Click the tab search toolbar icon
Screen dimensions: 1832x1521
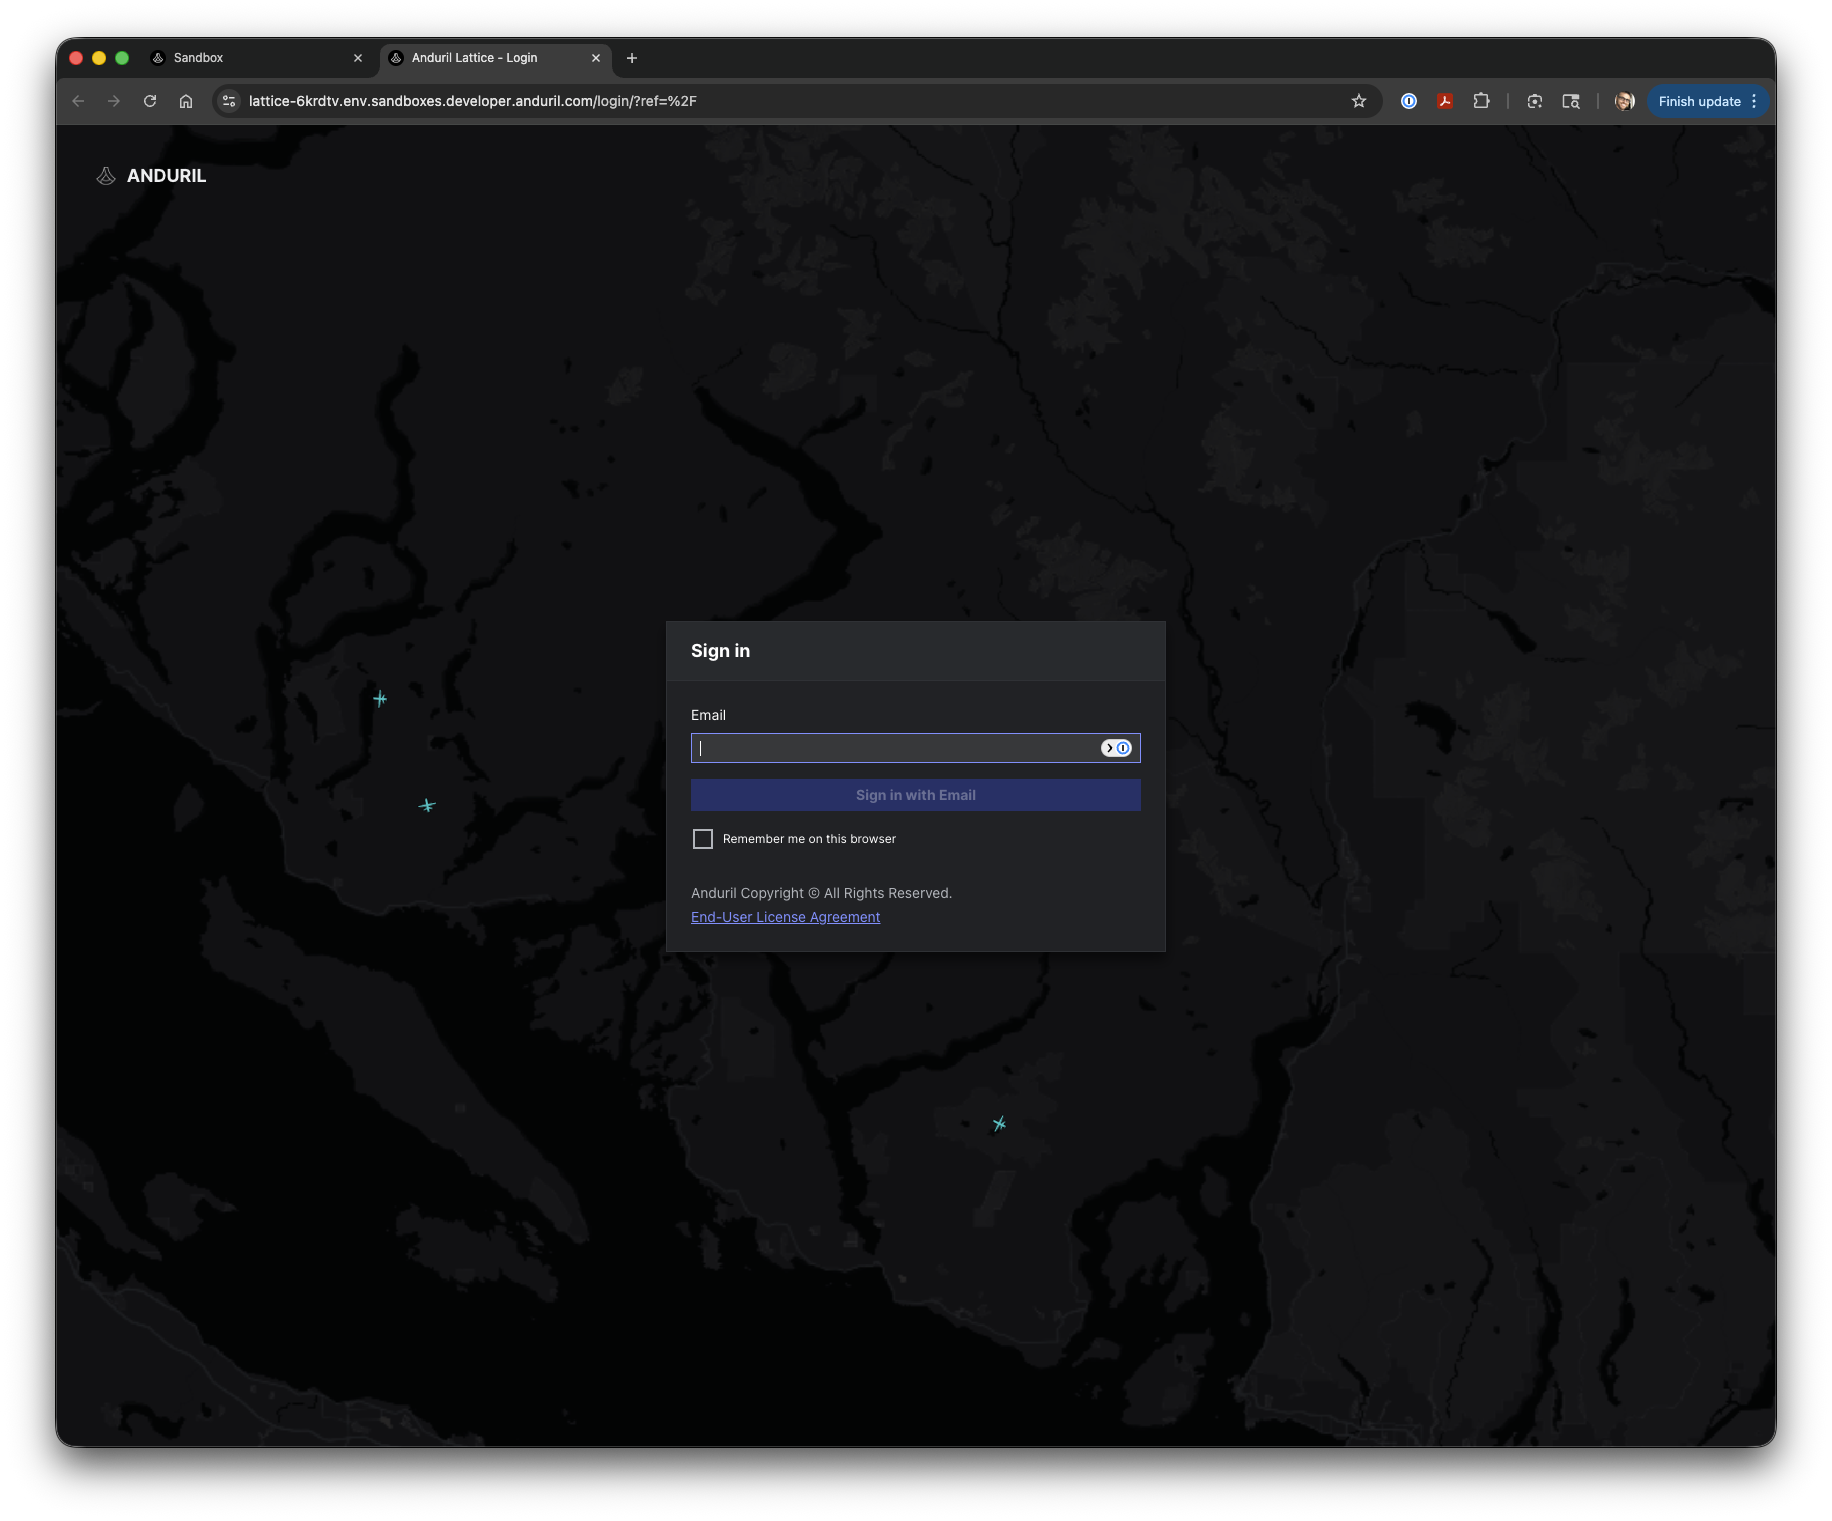pyautogui.click(x=1571, y=101)
